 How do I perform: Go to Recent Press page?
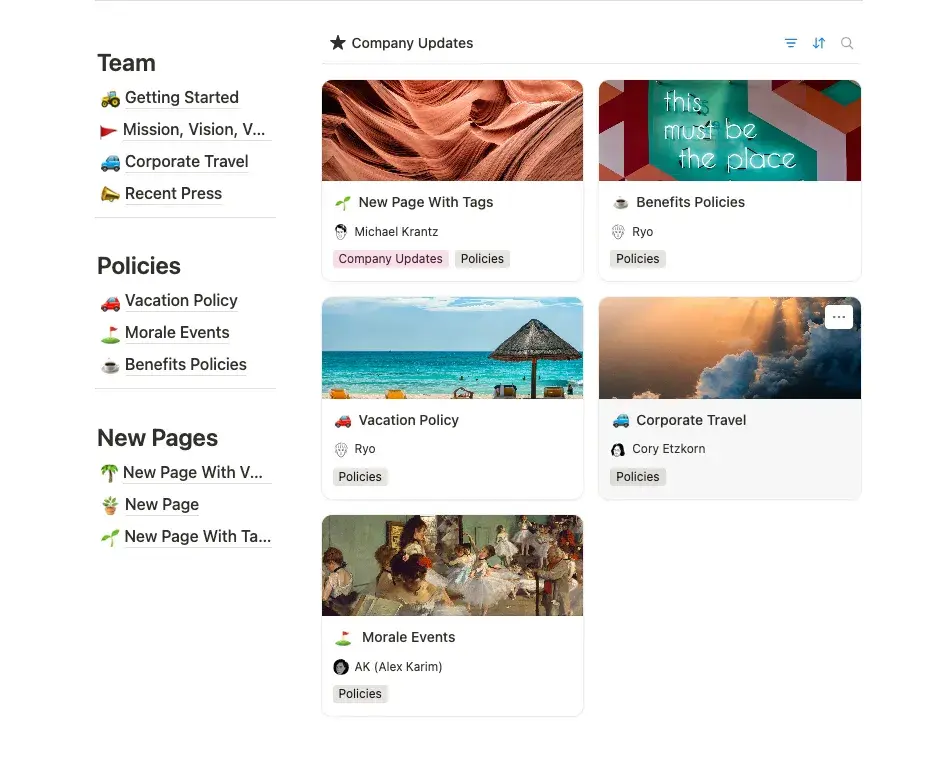[x=173, y=194]
